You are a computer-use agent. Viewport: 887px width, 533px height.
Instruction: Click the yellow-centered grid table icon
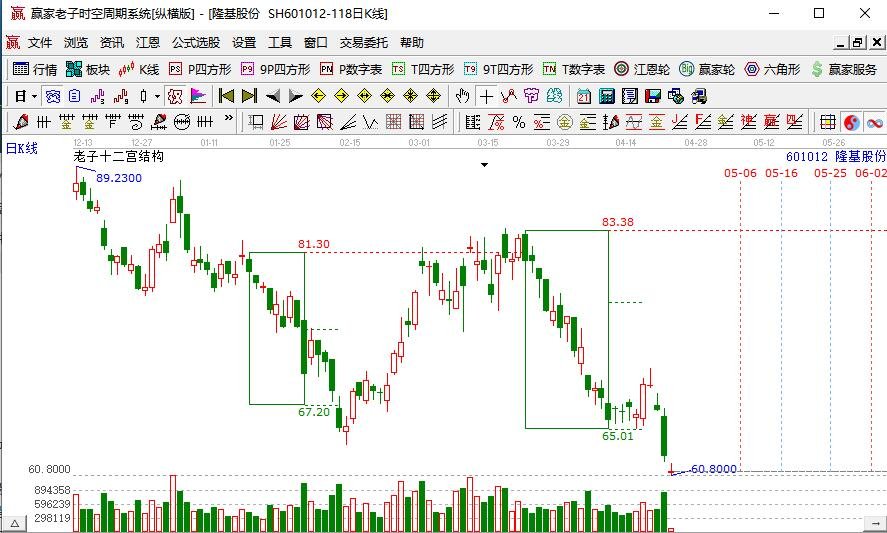pyautogui.click(x=828, y=122)
